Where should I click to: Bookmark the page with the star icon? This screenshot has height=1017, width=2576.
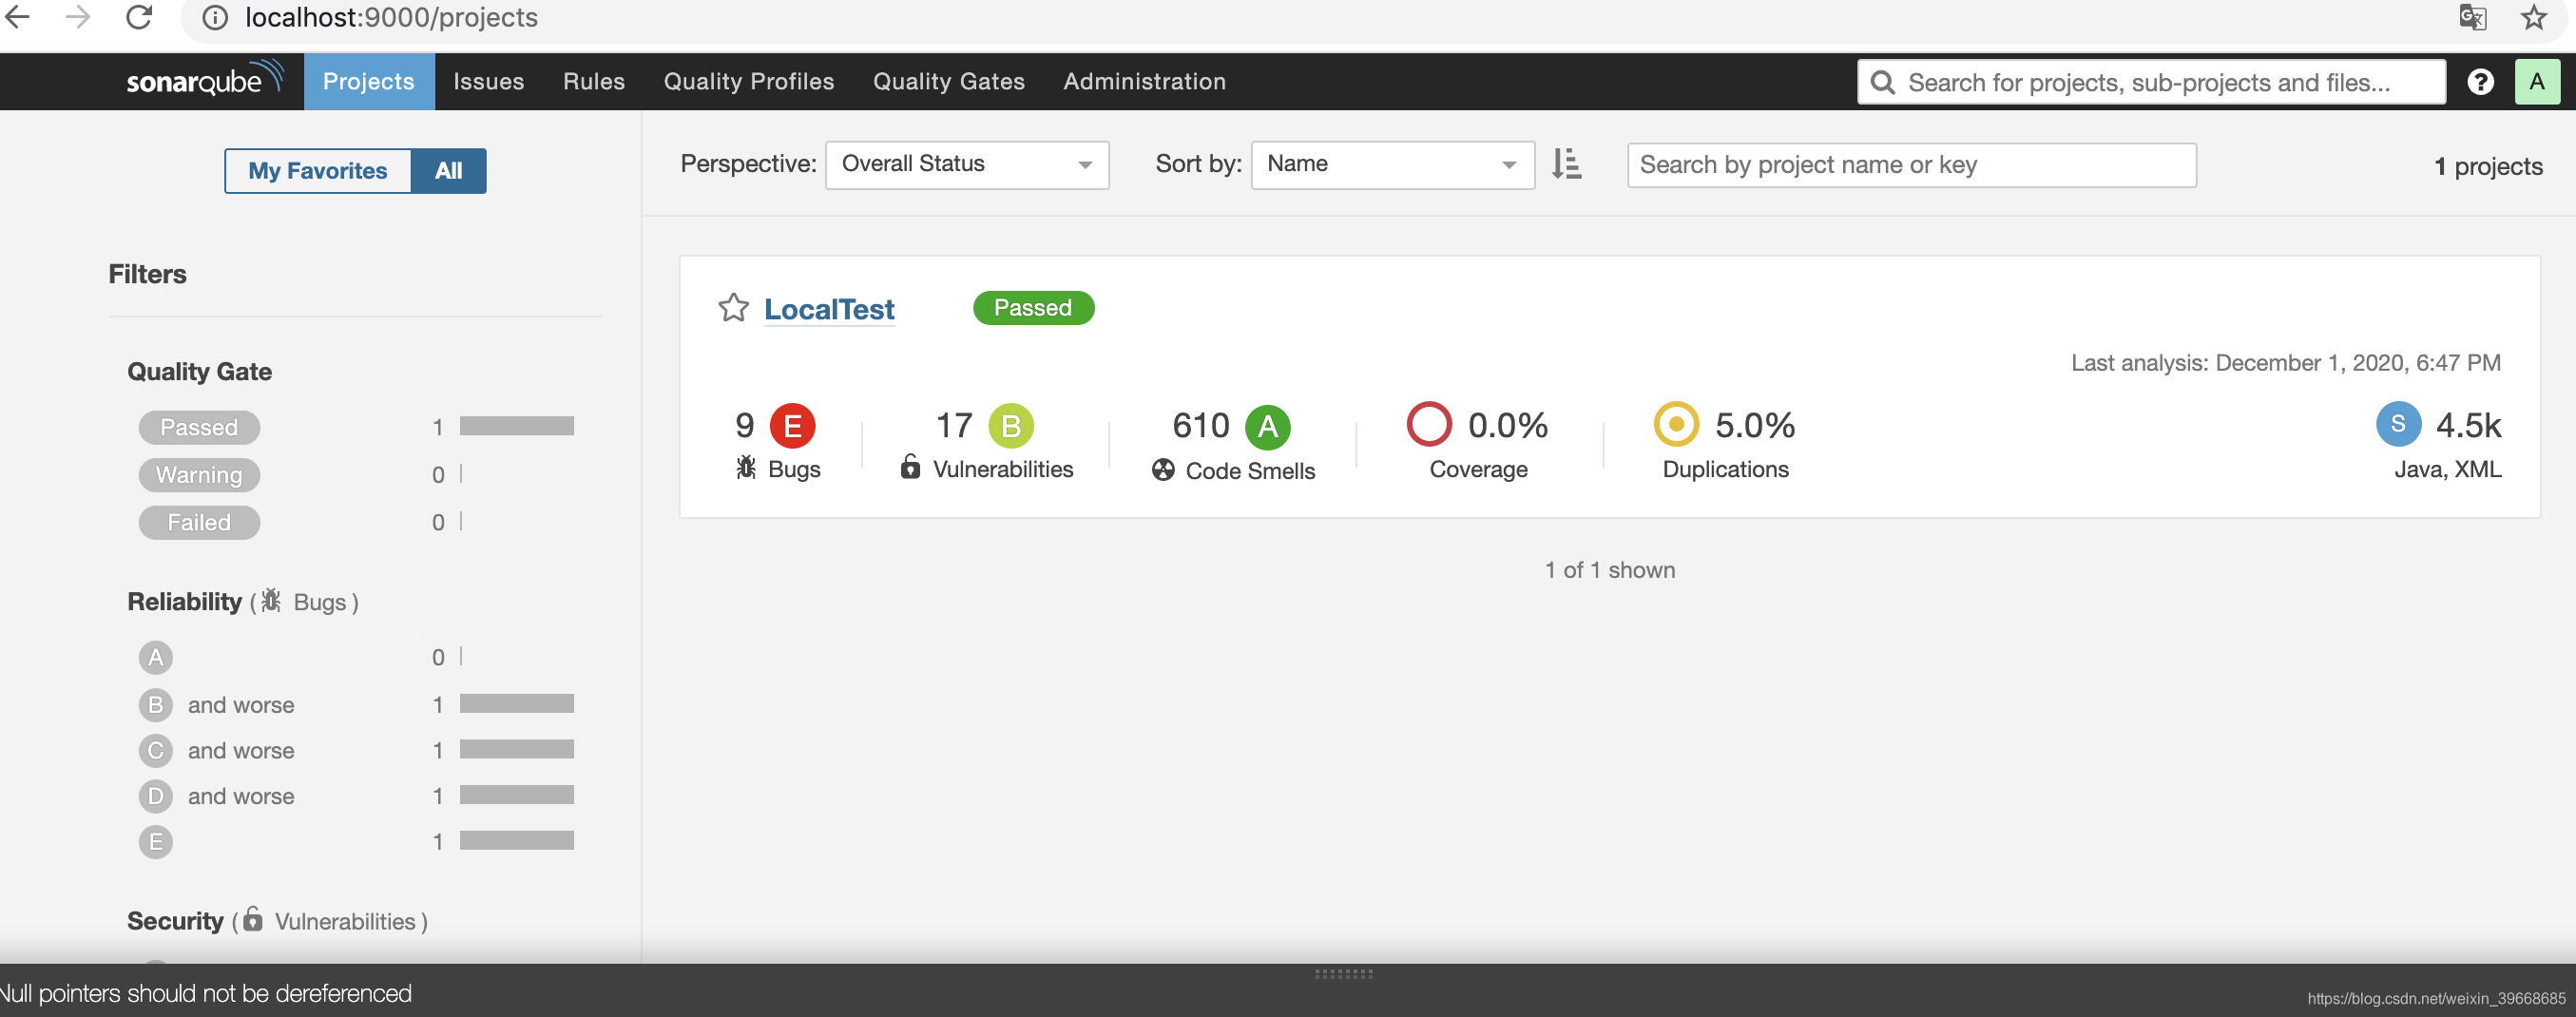click(2533, 18)
